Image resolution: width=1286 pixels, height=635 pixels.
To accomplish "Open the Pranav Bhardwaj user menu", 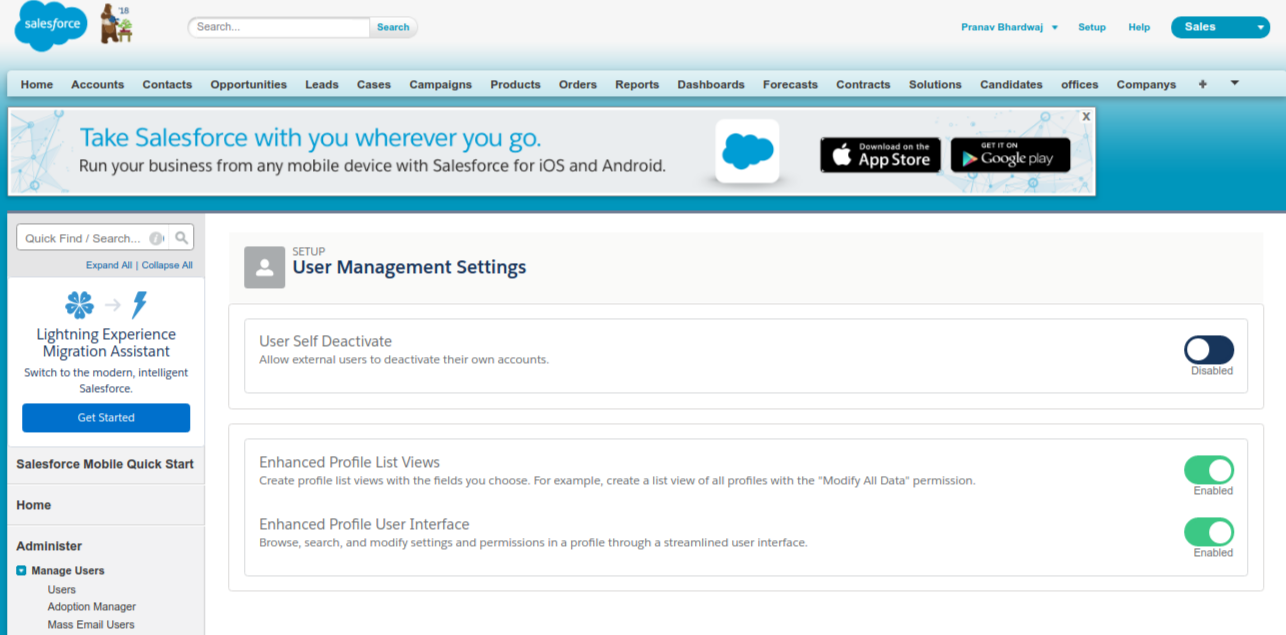I will pos(1009,27).
